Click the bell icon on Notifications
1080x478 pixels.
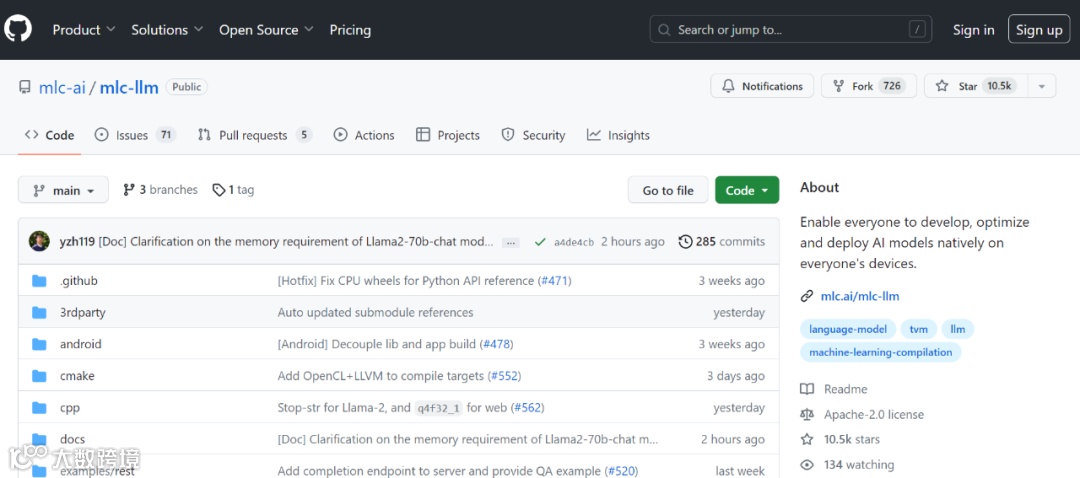[x=728, y=86]
